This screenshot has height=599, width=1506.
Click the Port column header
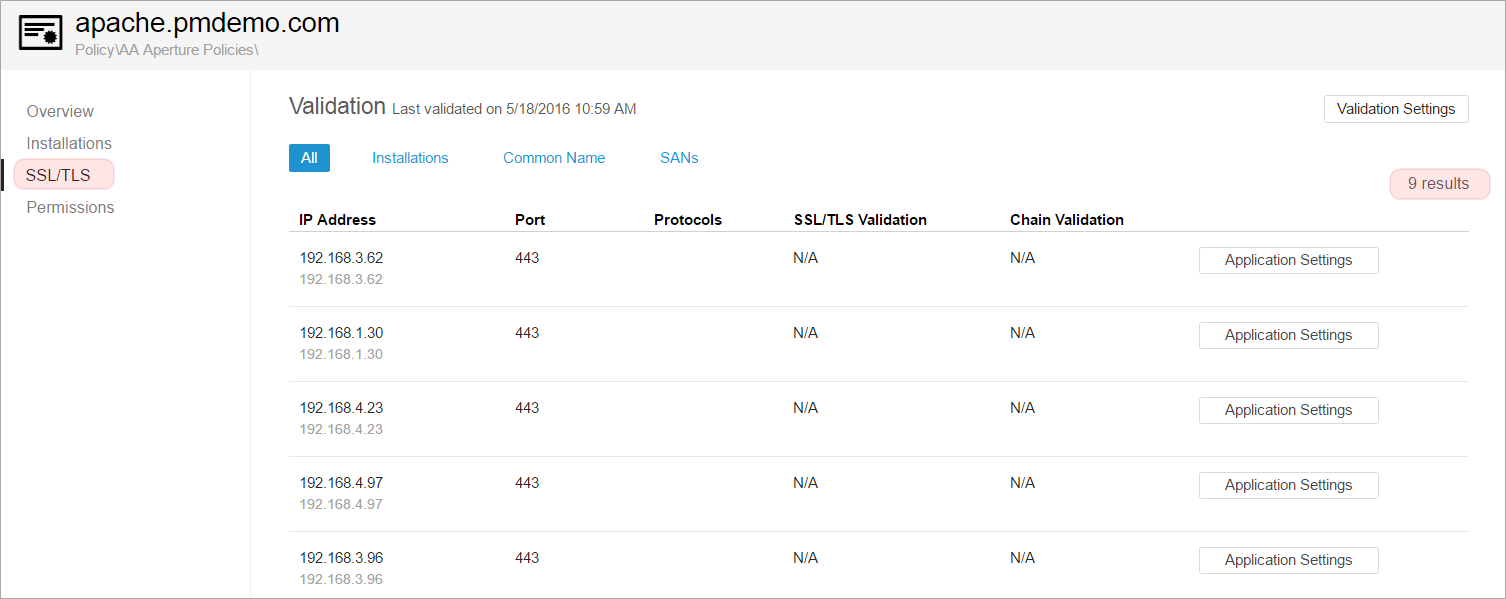pyautogui.click(x=530, y=220)
